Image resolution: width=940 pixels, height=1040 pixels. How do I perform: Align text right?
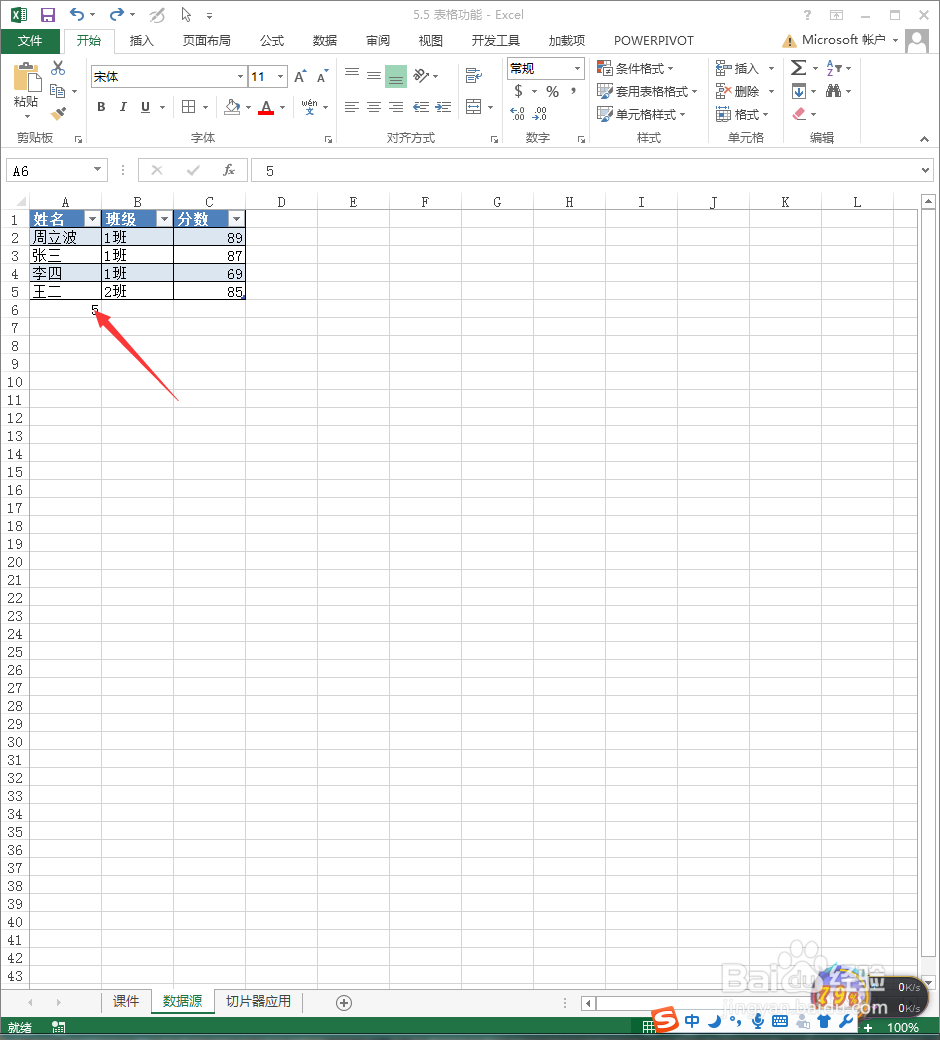coord(396,107)
